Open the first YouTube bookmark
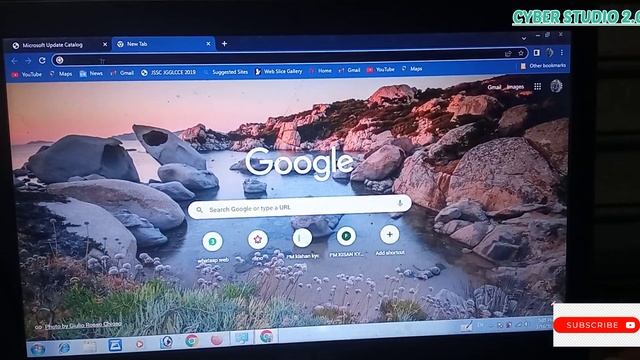This screenshot has width=640, height=360. pyautogui.click(x=27, y=74)
